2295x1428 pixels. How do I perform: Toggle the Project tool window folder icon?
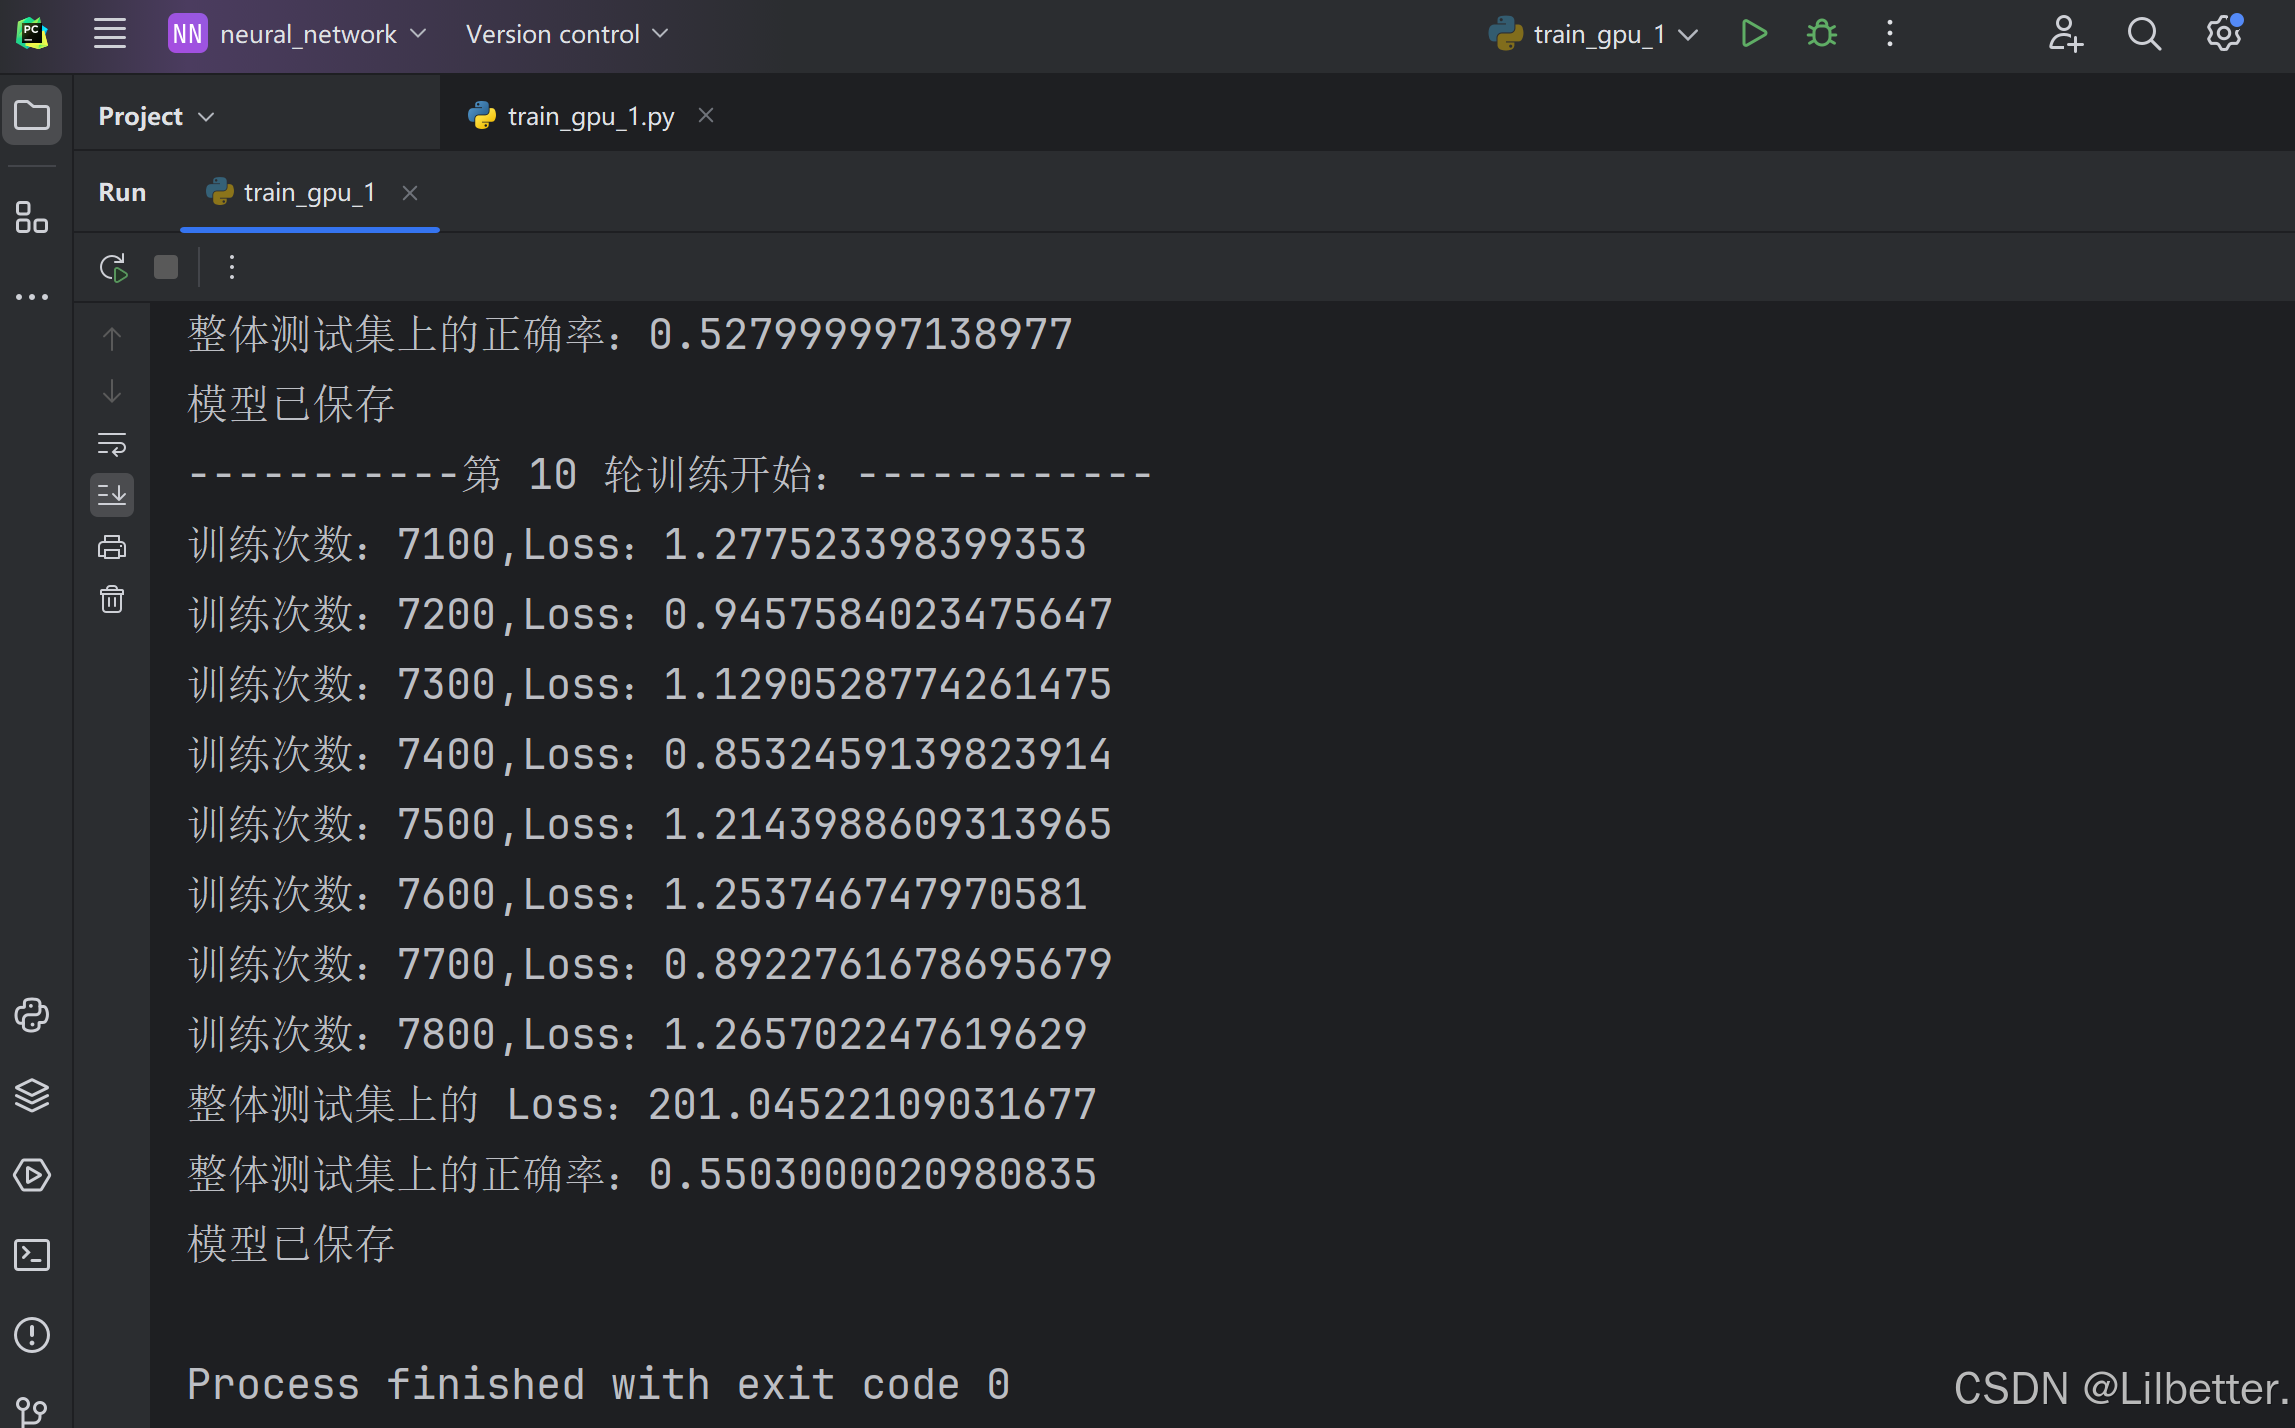point(32,116)
